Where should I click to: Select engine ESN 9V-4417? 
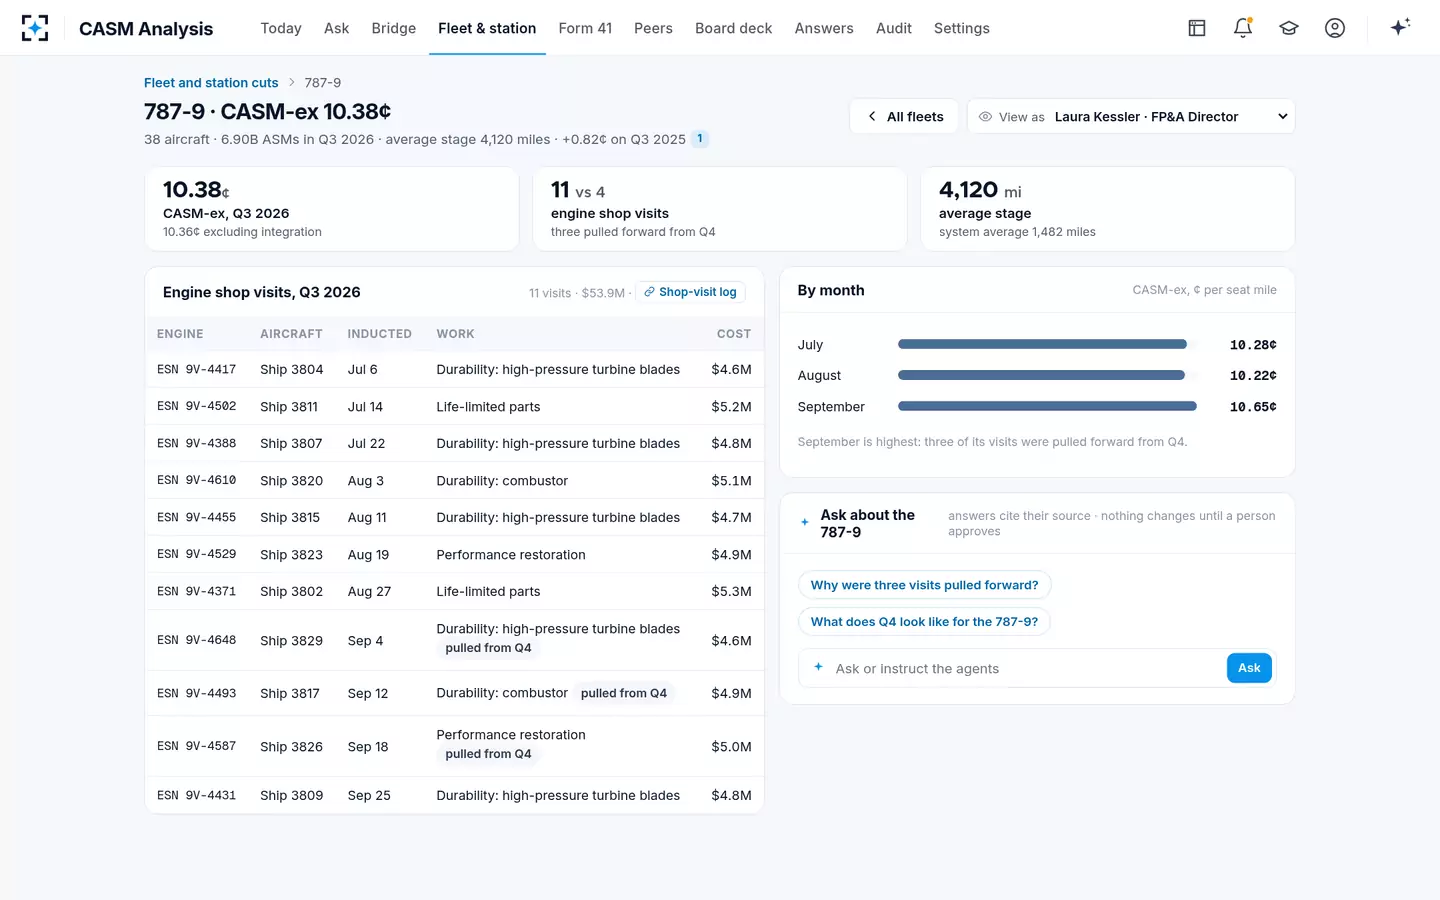click(x=197, y=369)
